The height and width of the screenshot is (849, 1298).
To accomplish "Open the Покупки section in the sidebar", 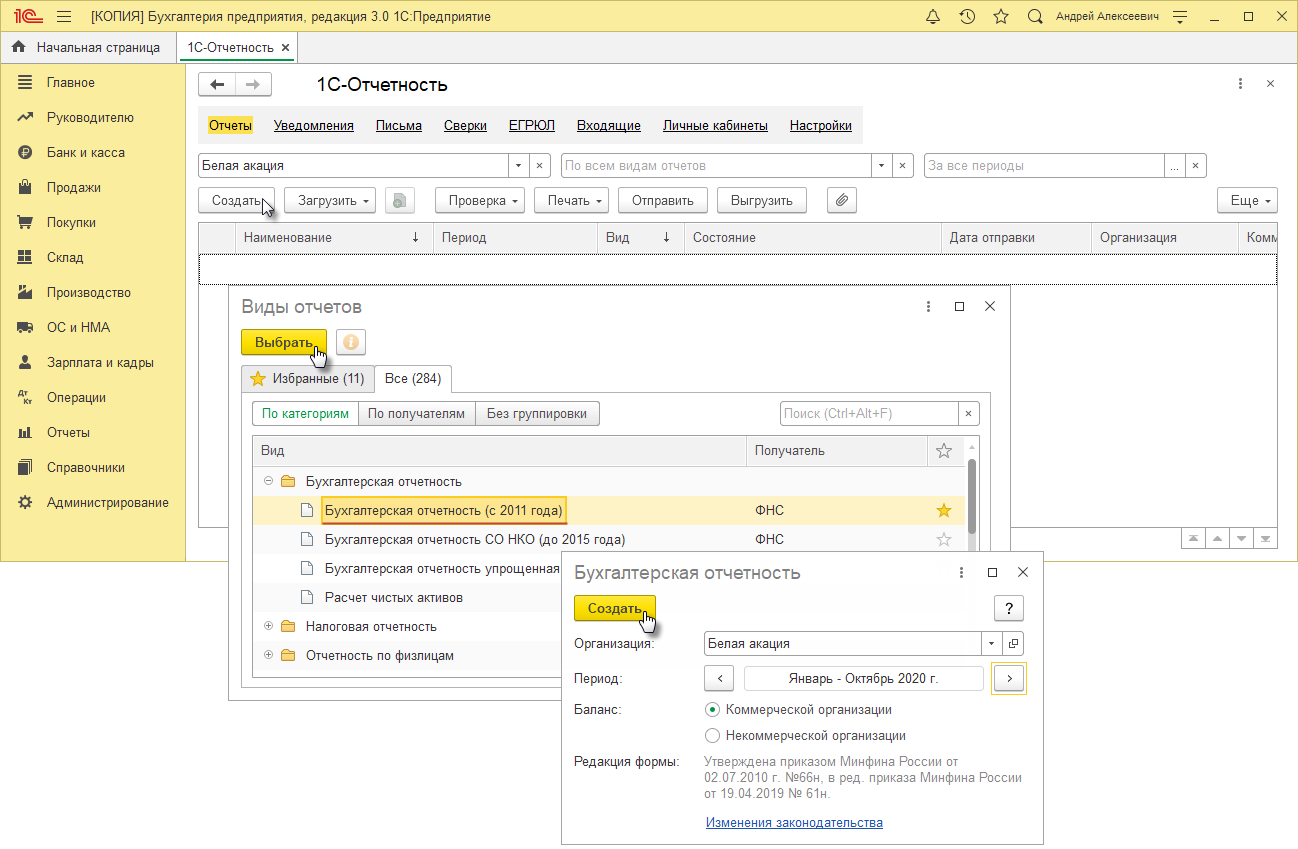I will coord(72,222).
